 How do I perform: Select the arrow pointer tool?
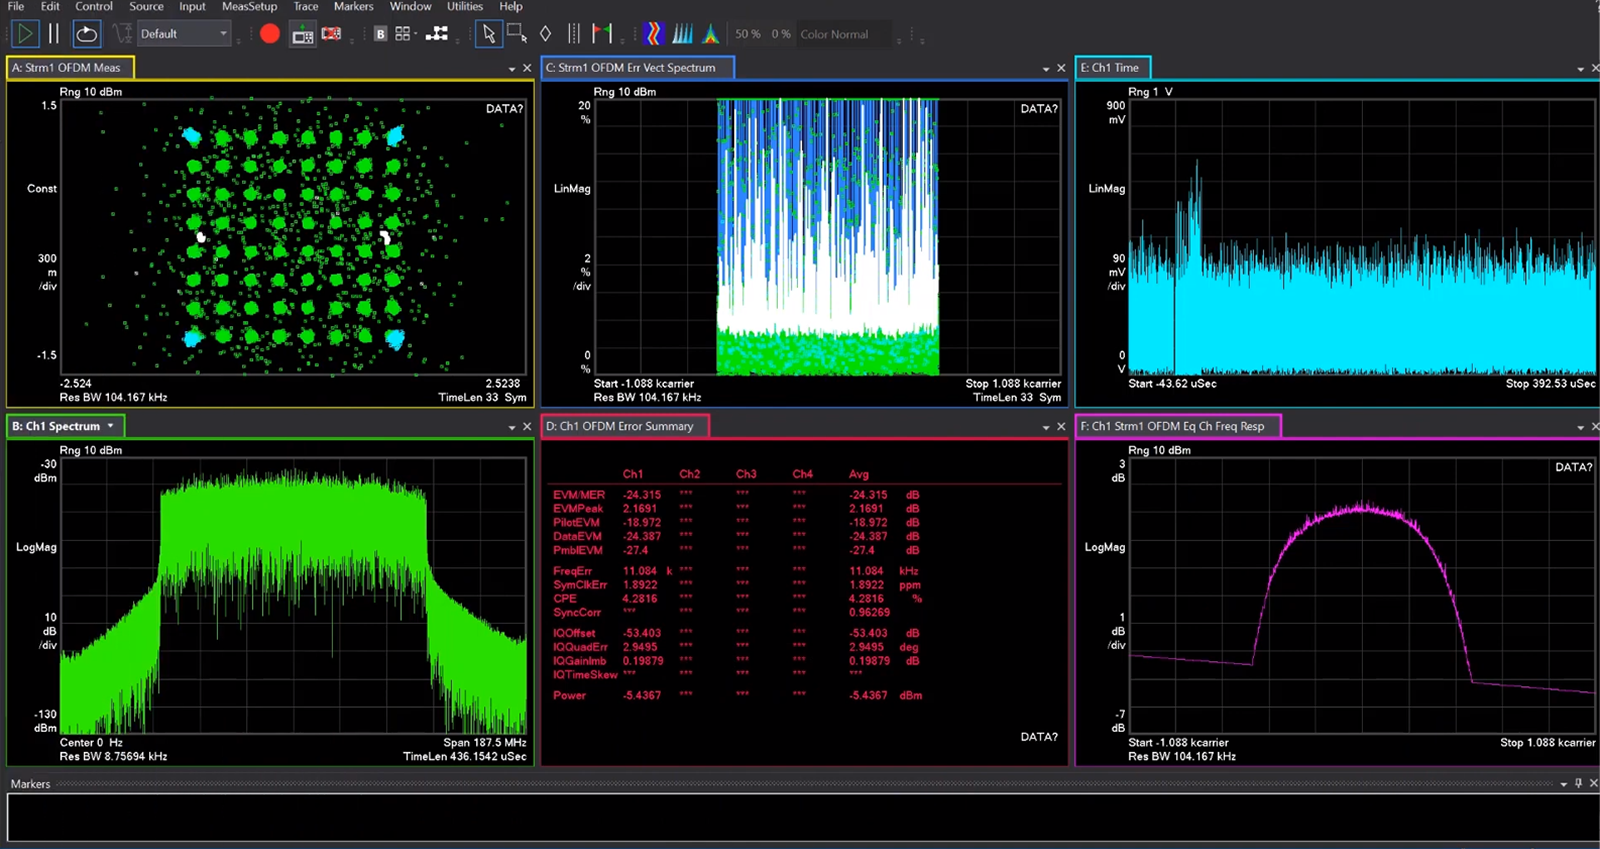tap(488, 34)
